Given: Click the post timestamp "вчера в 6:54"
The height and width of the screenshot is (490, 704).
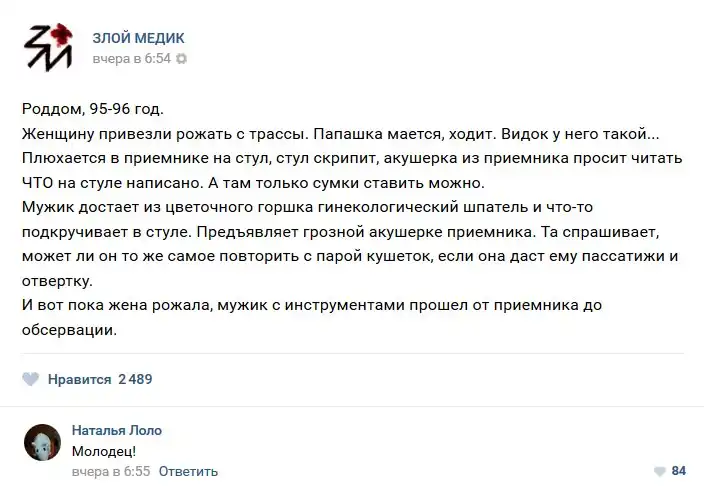Looking at the screenshot, I should tap(131, 59).
